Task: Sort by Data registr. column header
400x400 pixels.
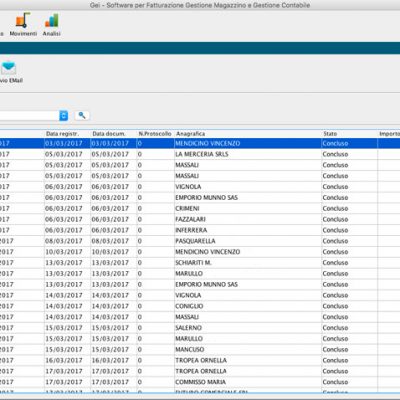Action: point(63,134)
